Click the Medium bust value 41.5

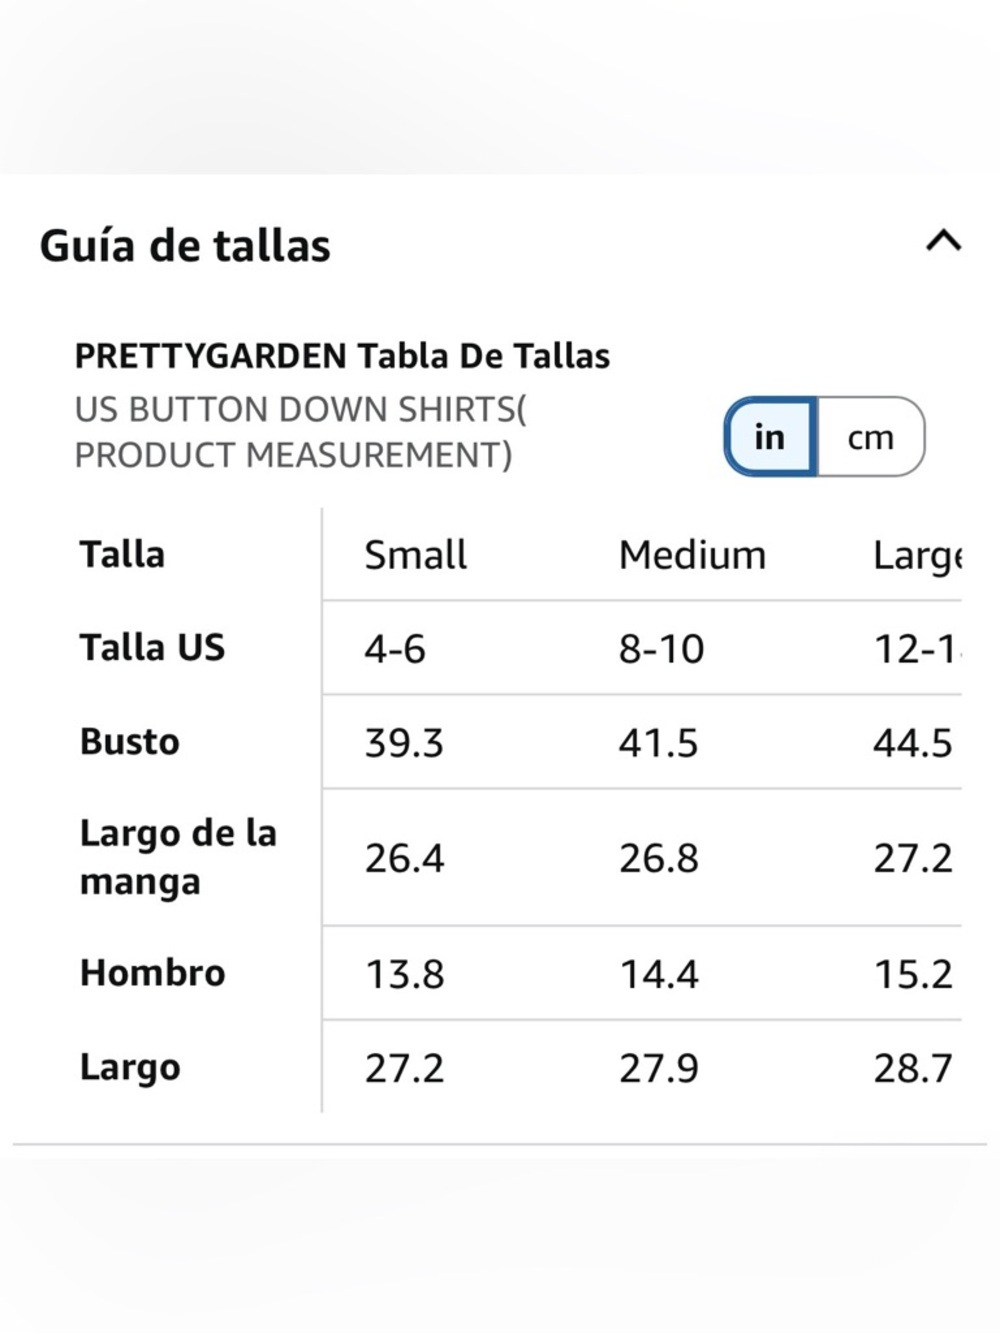(658, 743)
